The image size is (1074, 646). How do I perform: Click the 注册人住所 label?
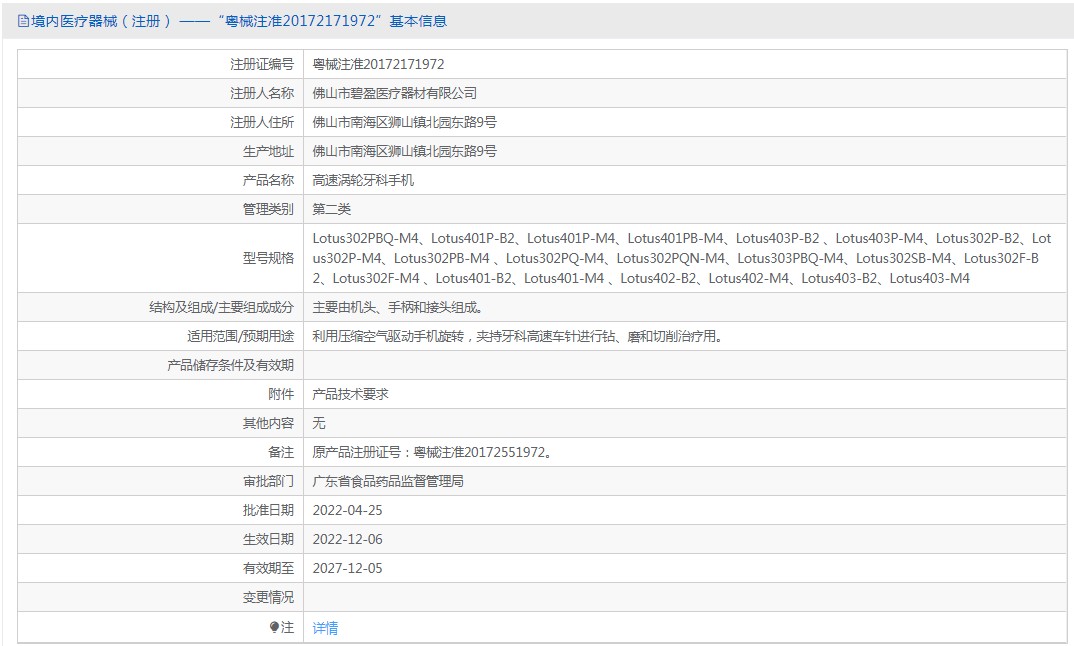tap(262, 122)
